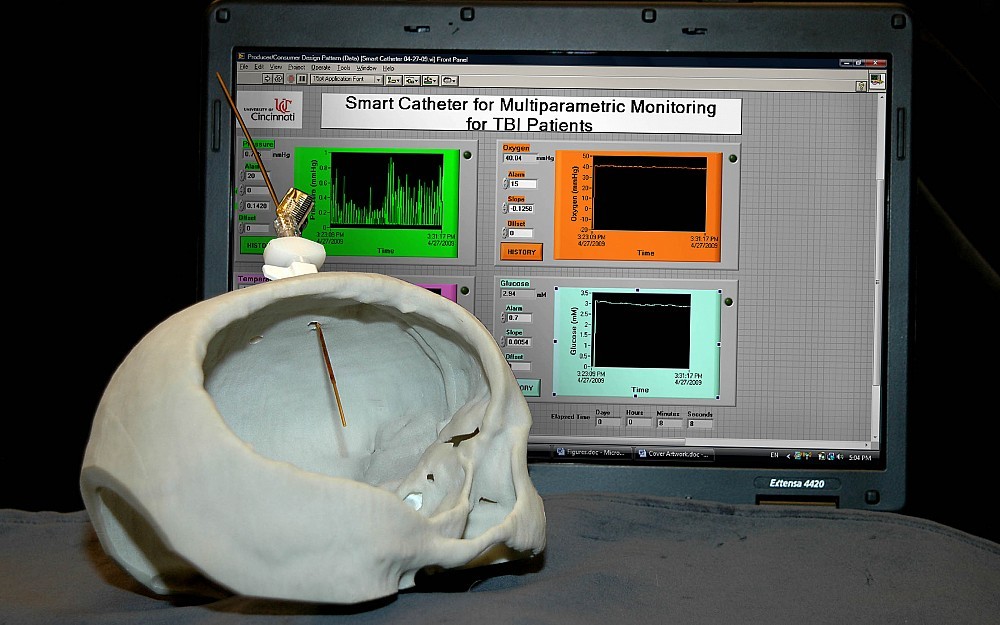This screenshot has width=1000, height=625.
Task: Click the Pressure alarm LED indicator
Action: [467, 155]
